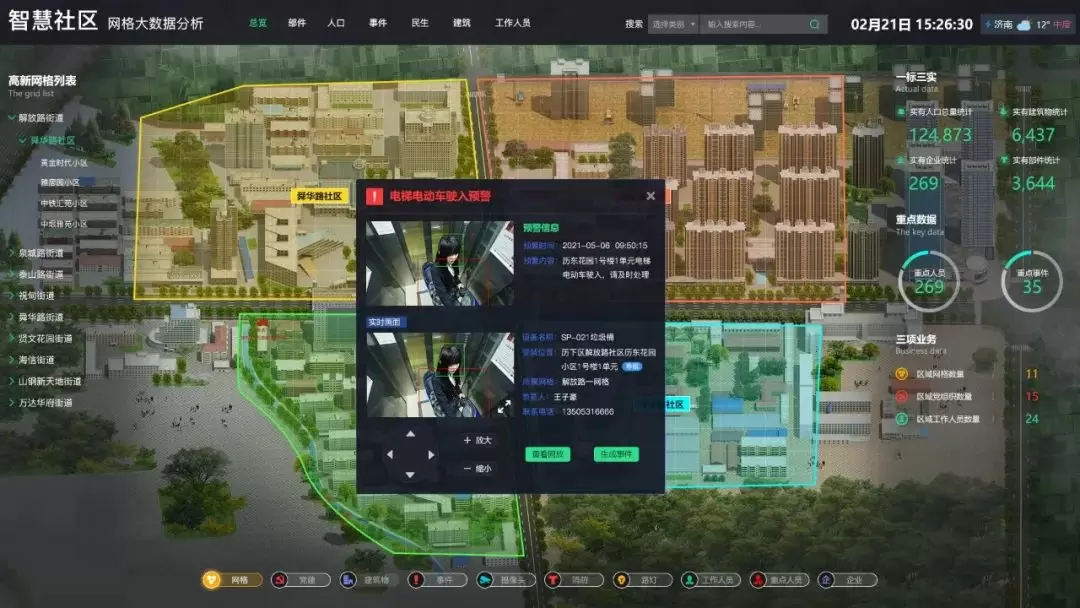Click the search magnifier icon
Image resolution: width=1080 pixels, height=608 pixels.
click(816, 24)
